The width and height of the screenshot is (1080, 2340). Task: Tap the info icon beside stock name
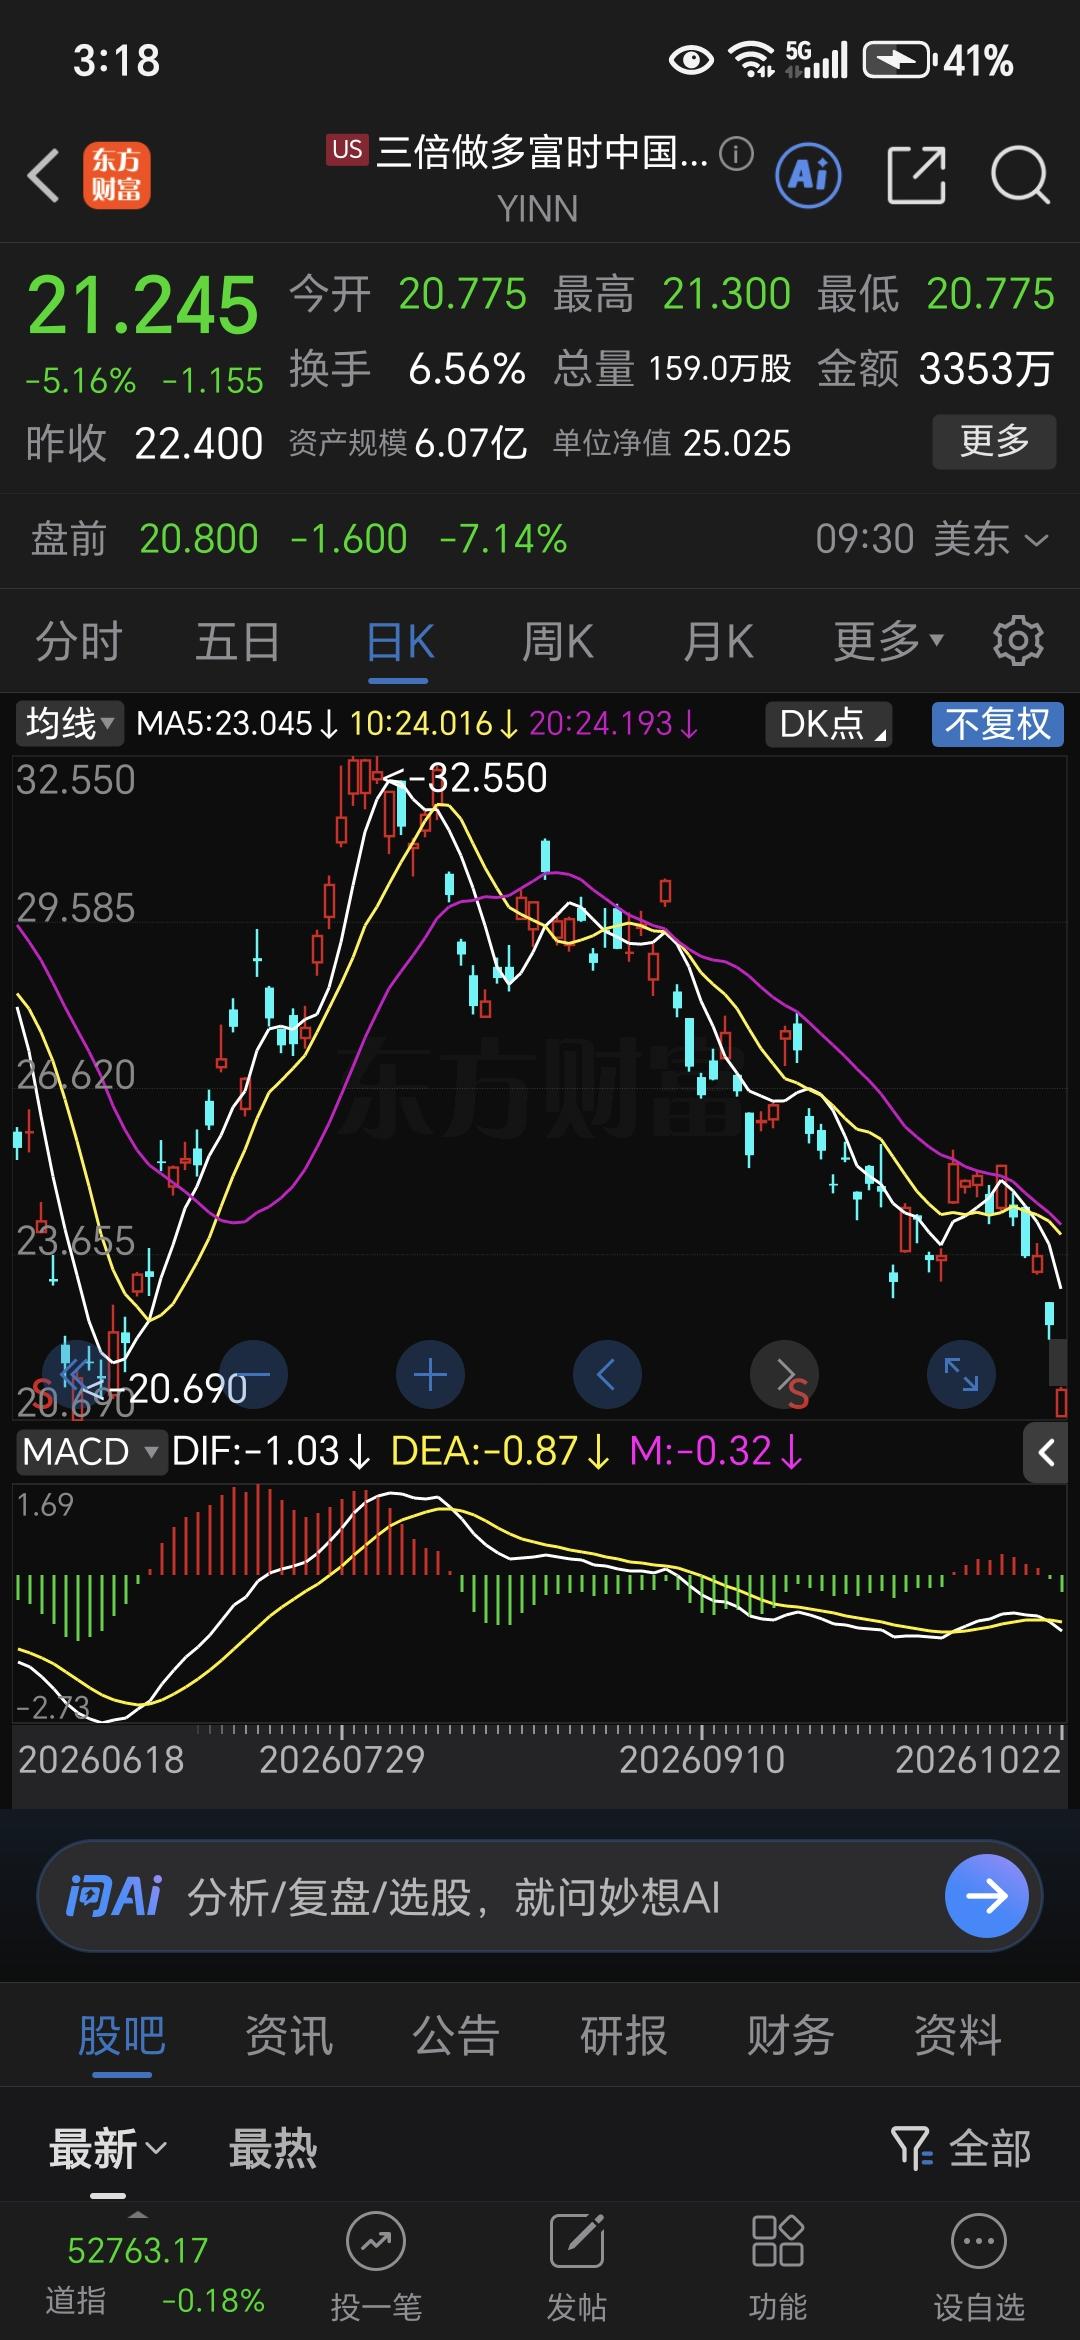pos(736,153)
